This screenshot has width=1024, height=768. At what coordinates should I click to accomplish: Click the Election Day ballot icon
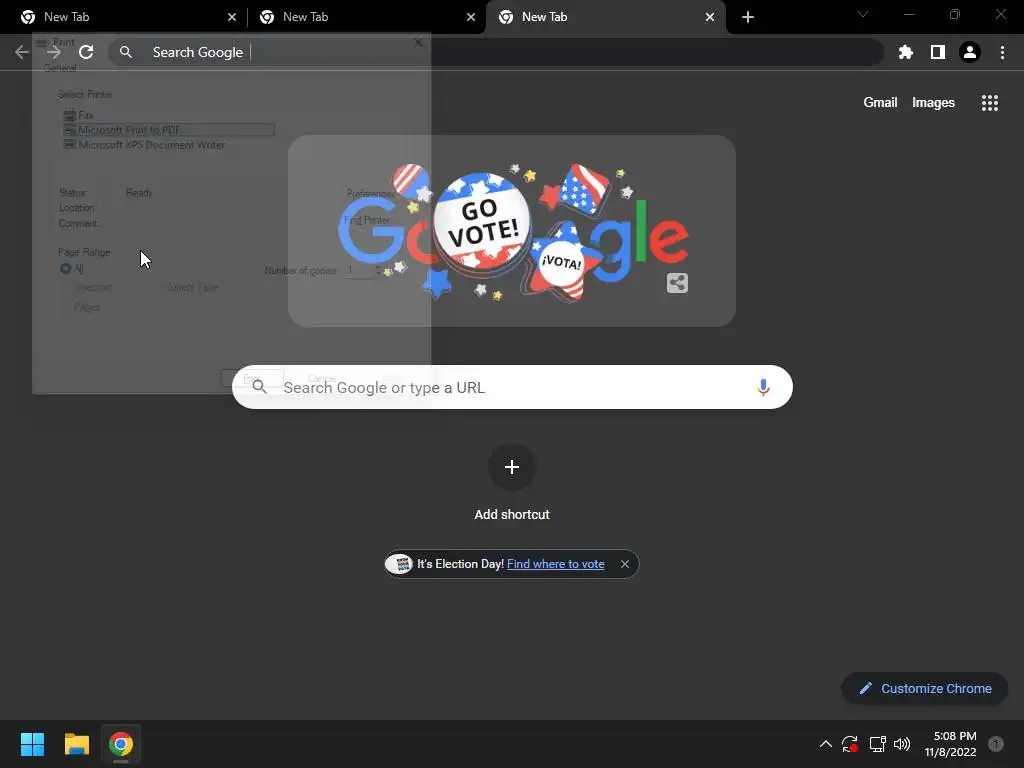tap(400, 564)
